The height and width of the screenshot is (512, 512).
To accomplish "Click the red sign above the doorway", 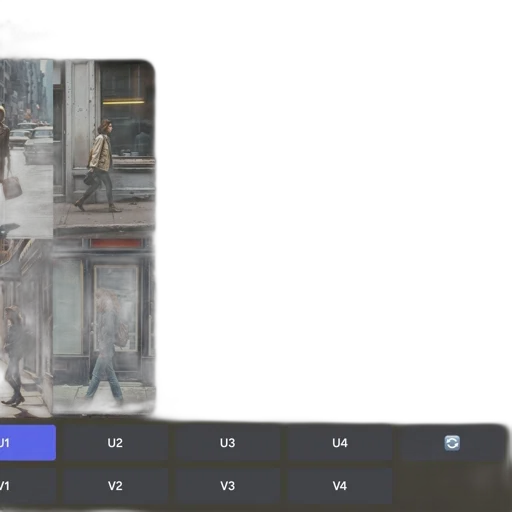I will point(116,243).
